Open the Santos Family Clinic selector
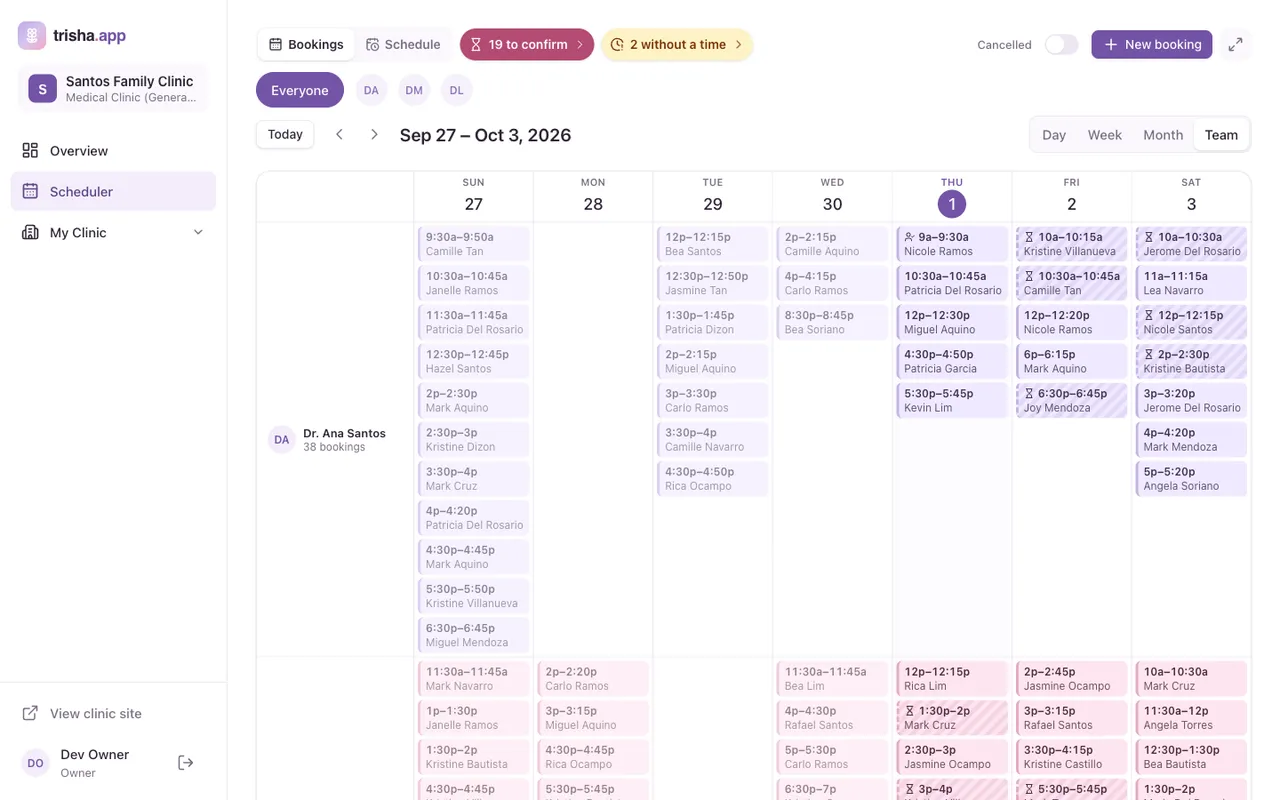Screen dimensions: 1280x800 pos(113,88)
